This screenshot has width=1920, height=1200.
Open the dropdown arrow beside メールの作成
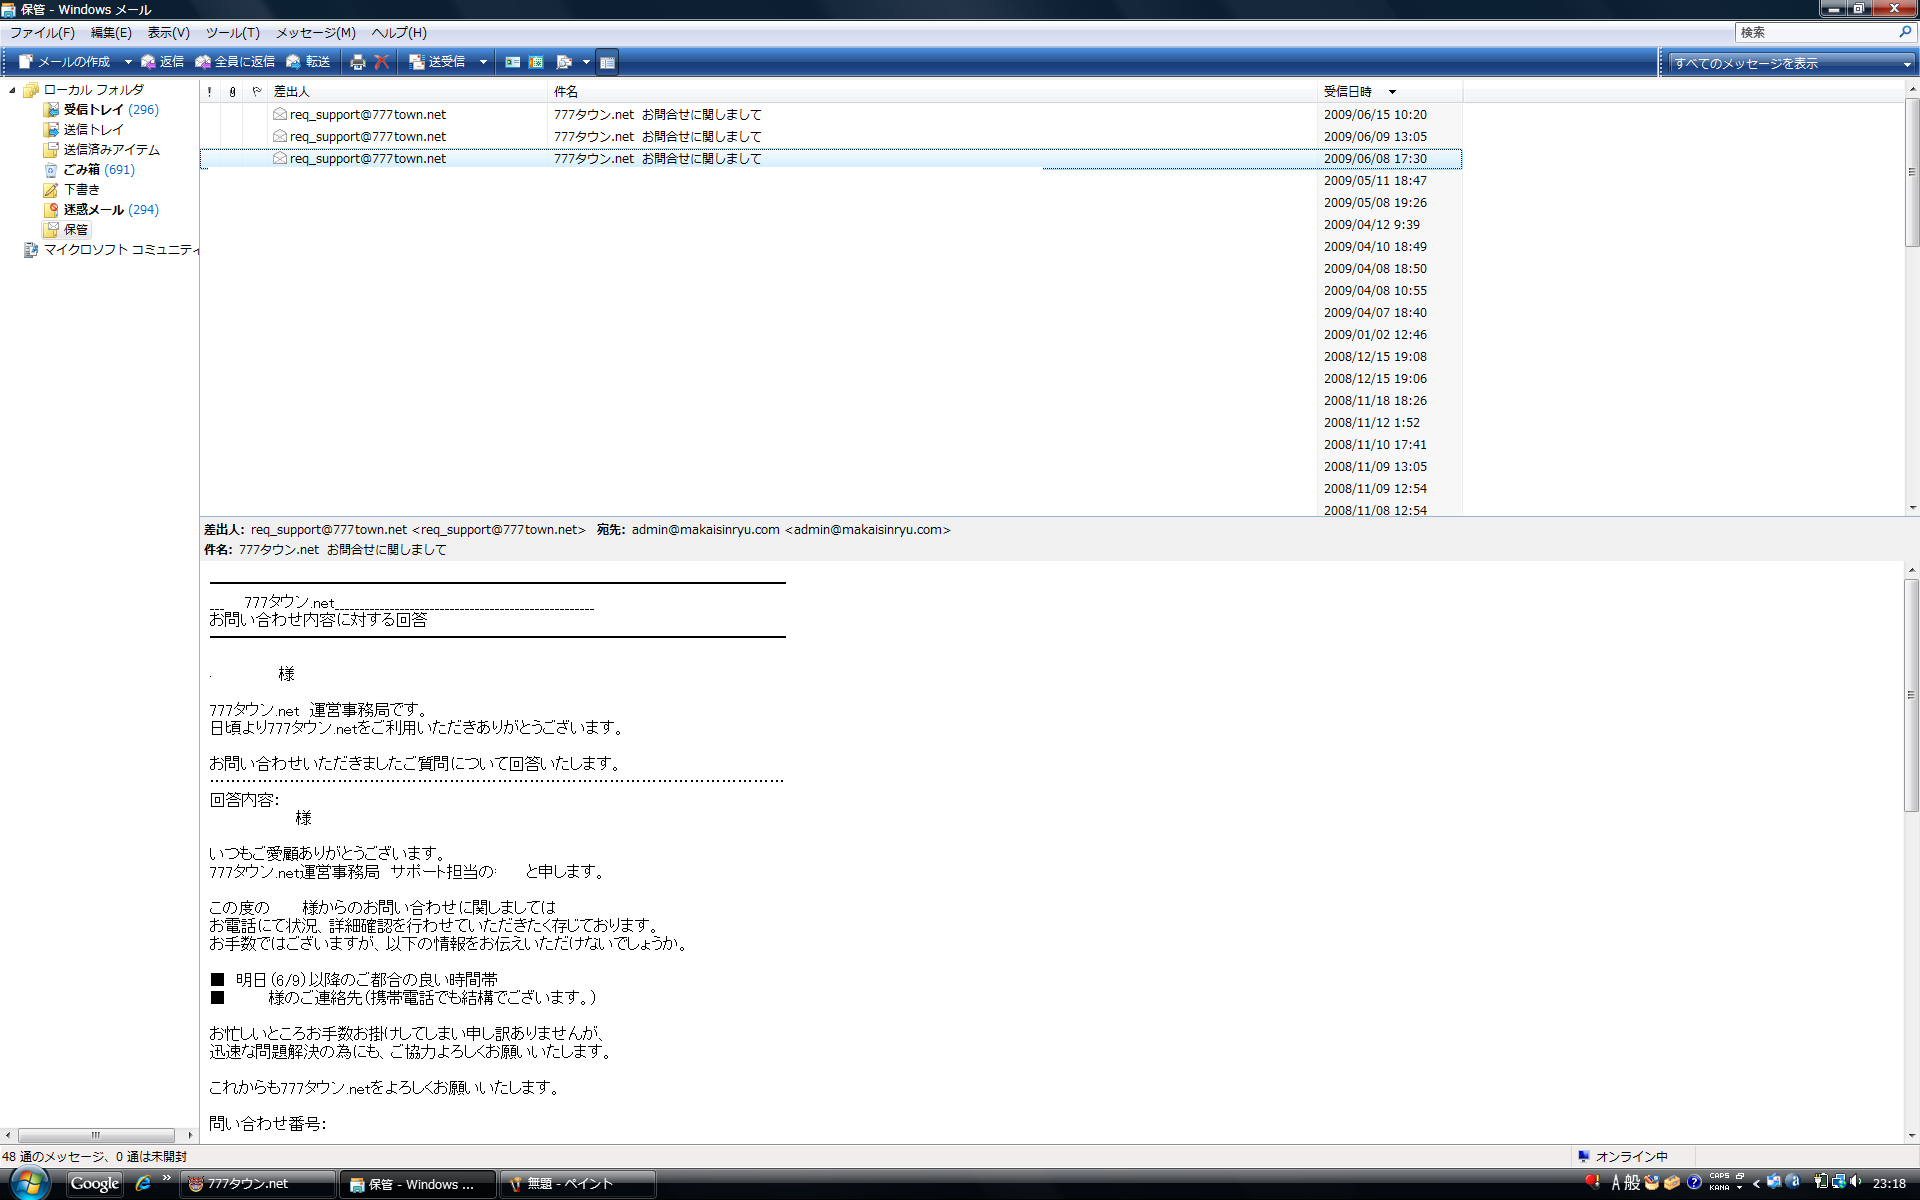(128, 62)
